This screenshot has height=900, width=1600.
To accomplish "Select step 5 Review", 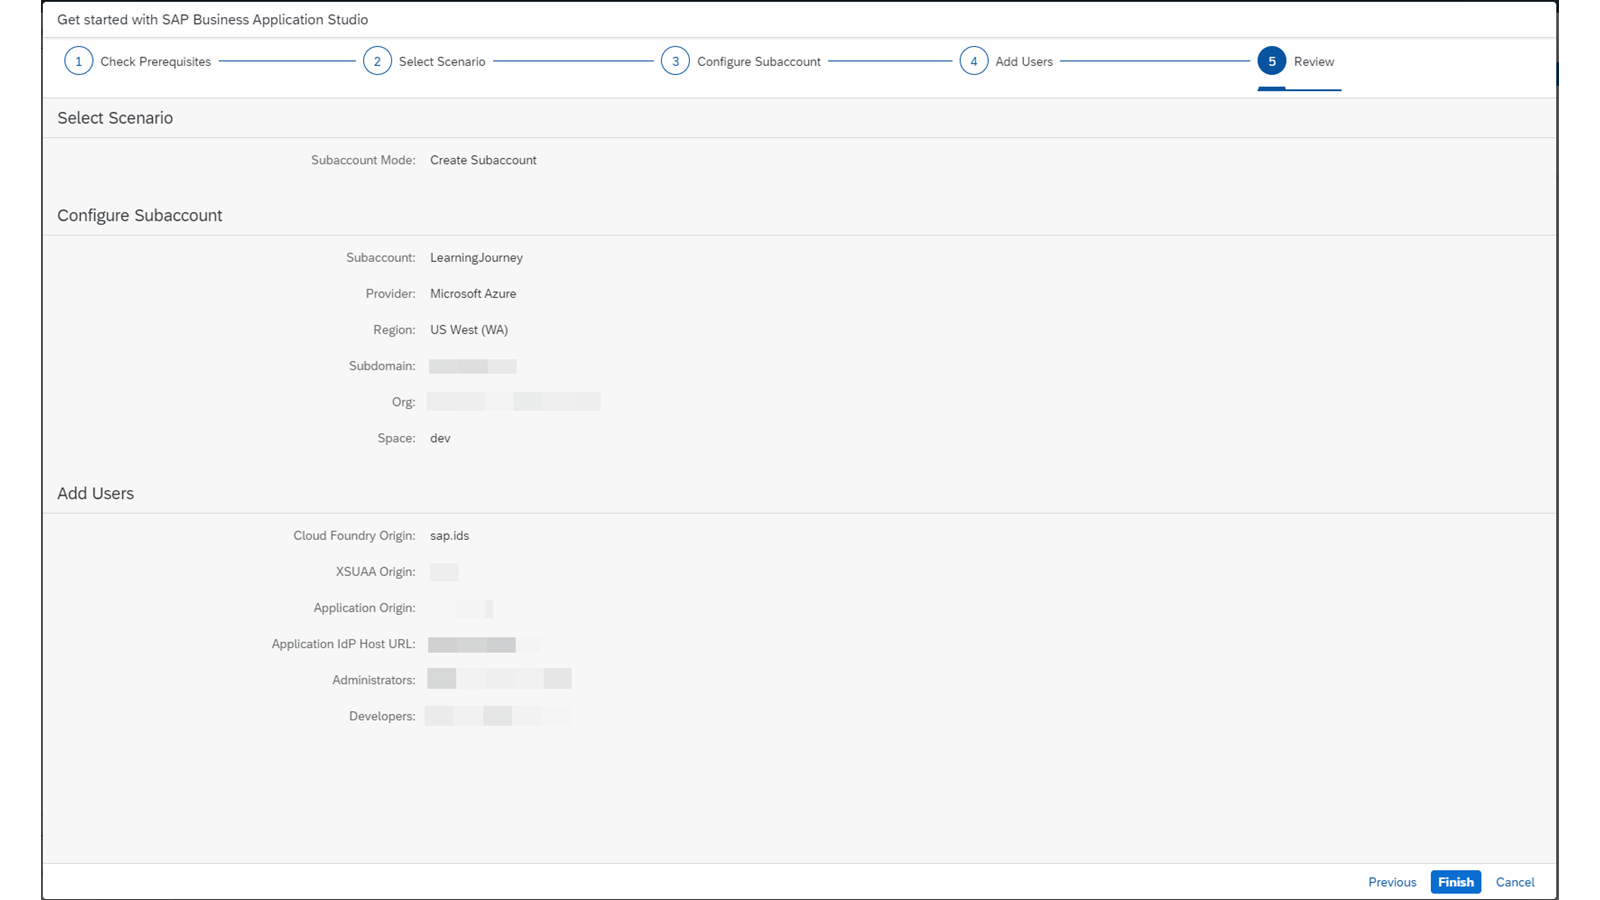I will point(1296,61).
